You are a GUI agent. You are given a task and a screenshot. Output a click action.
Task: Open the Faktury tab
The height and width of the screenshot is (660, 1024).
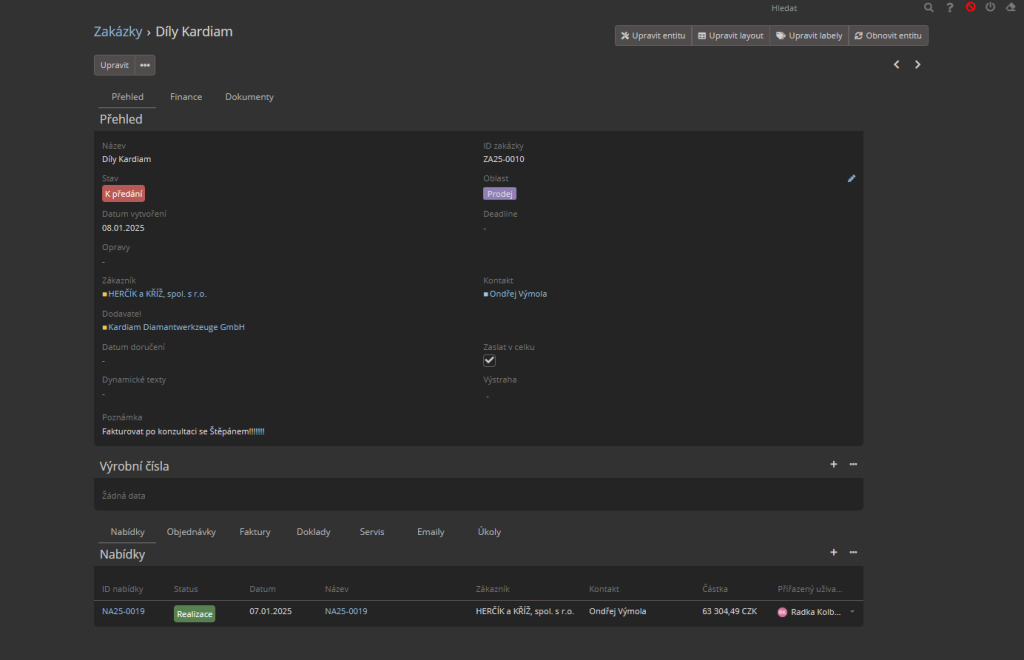[x=255, y=532]
